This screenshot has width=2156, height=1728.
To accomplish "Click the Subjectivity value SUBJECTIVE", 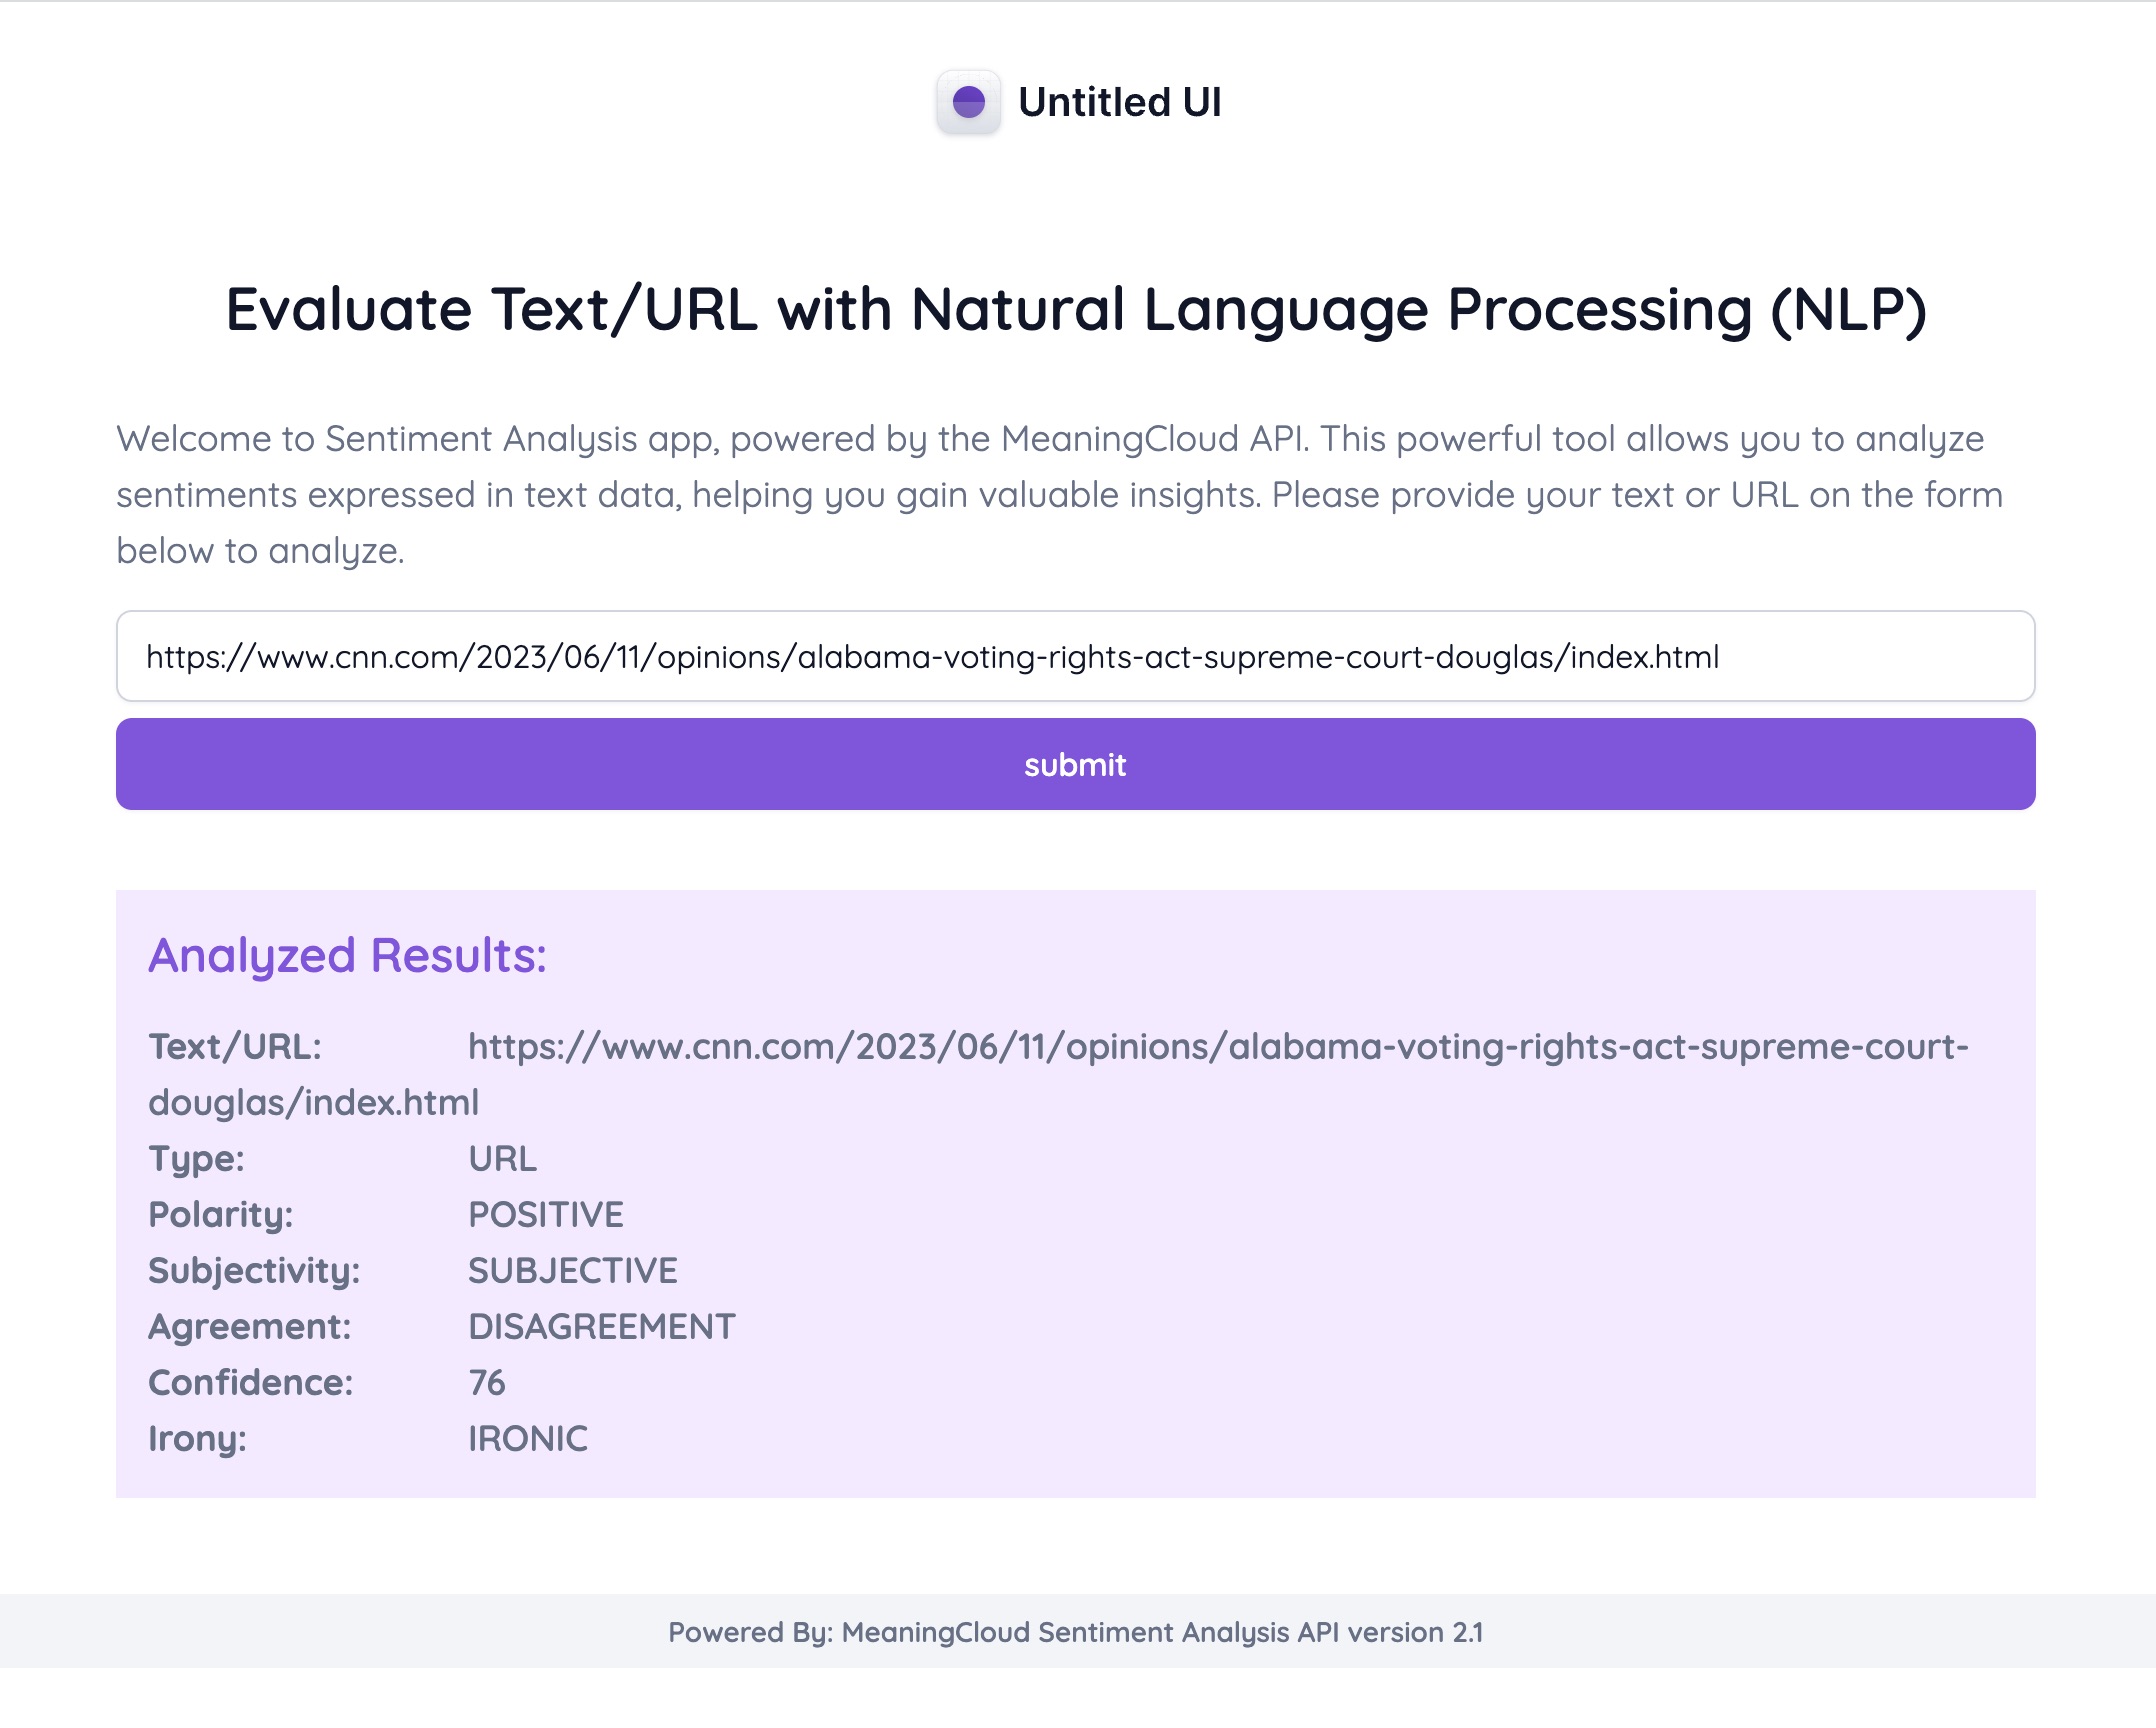I will click(572, 1270).
